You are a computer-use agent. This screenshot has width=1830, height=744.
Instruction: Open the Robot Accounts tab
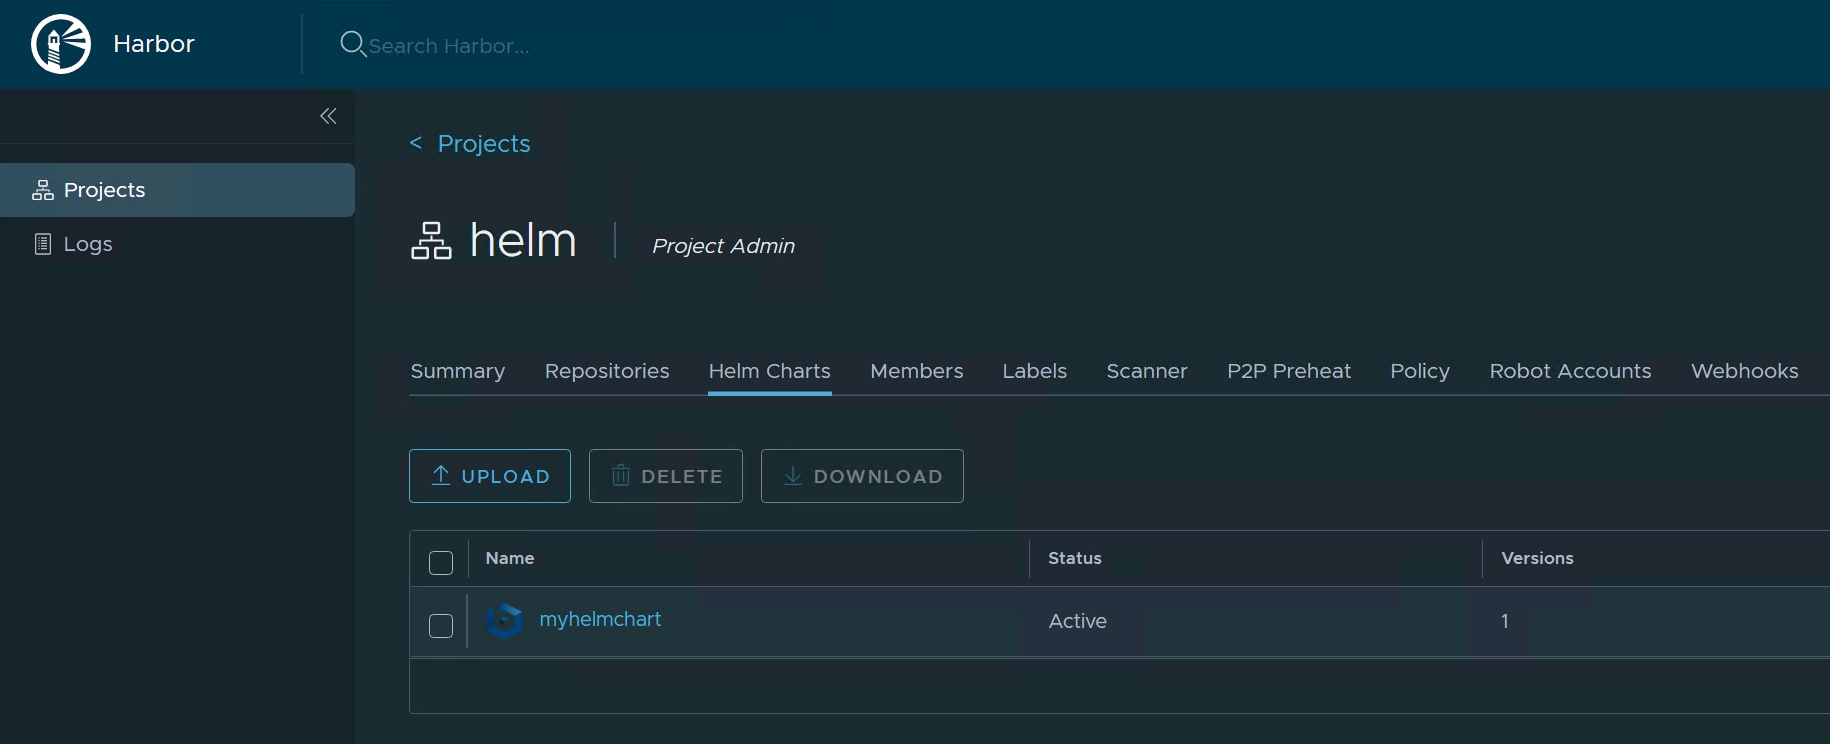click(x=1570, y=371)
